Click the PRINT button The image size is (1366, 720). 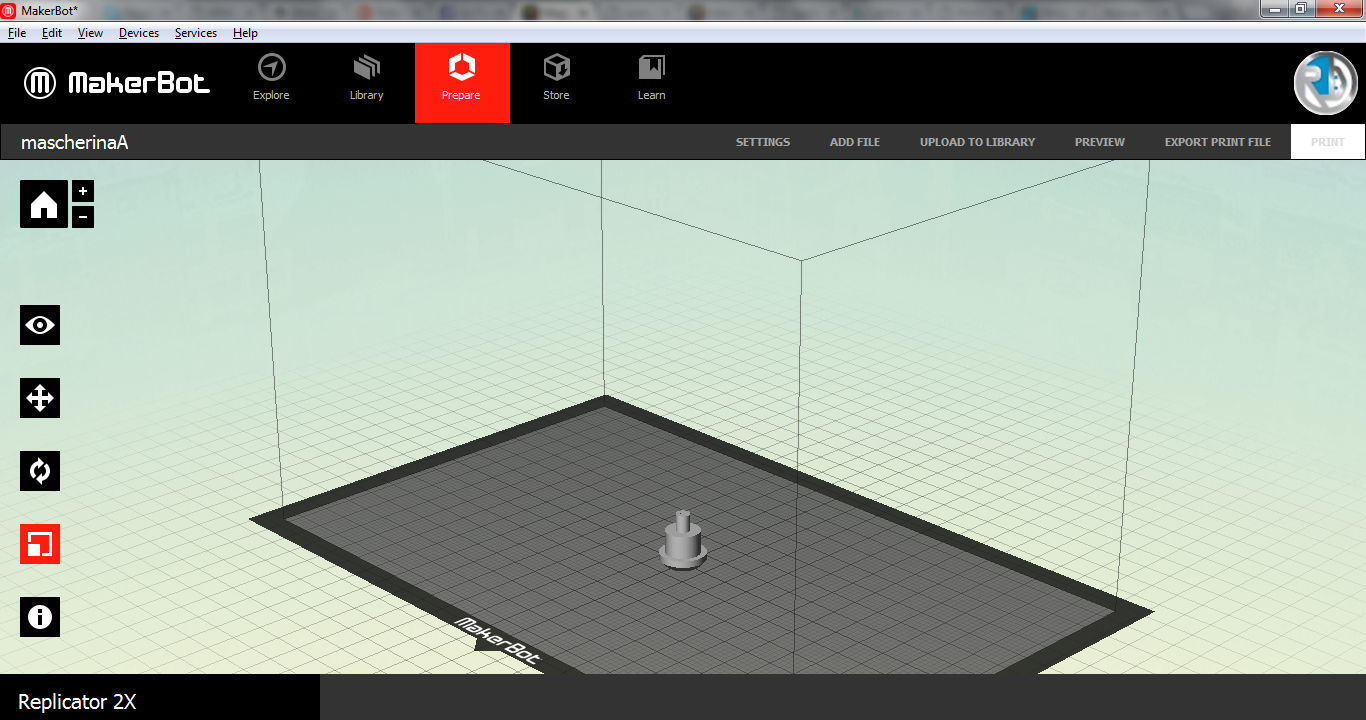[x=1328, y=142]
